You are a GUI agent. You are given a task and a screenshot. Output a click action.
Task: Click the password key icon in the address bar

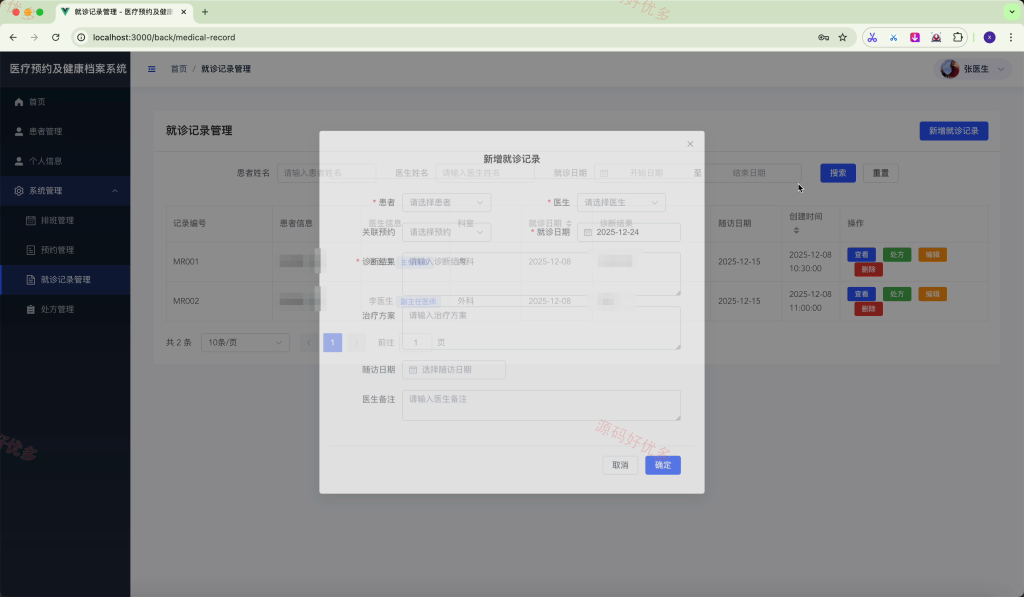pos(824,37)
